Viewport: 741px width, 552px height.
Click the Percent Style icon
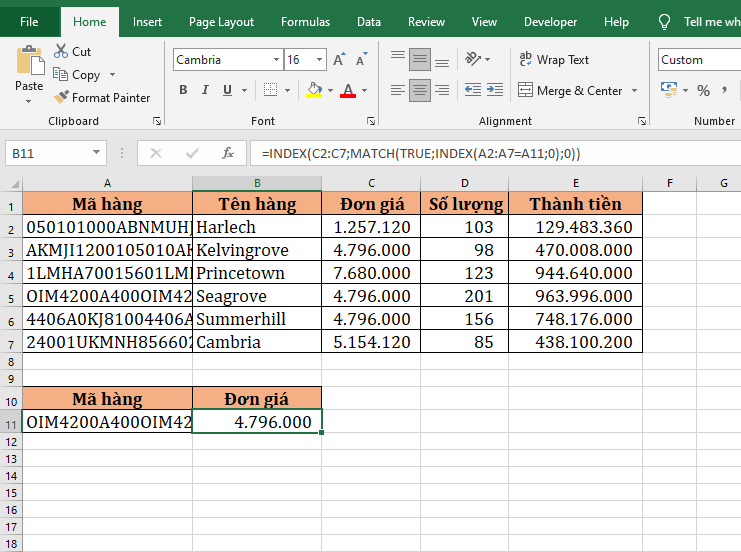pos(703,91)
